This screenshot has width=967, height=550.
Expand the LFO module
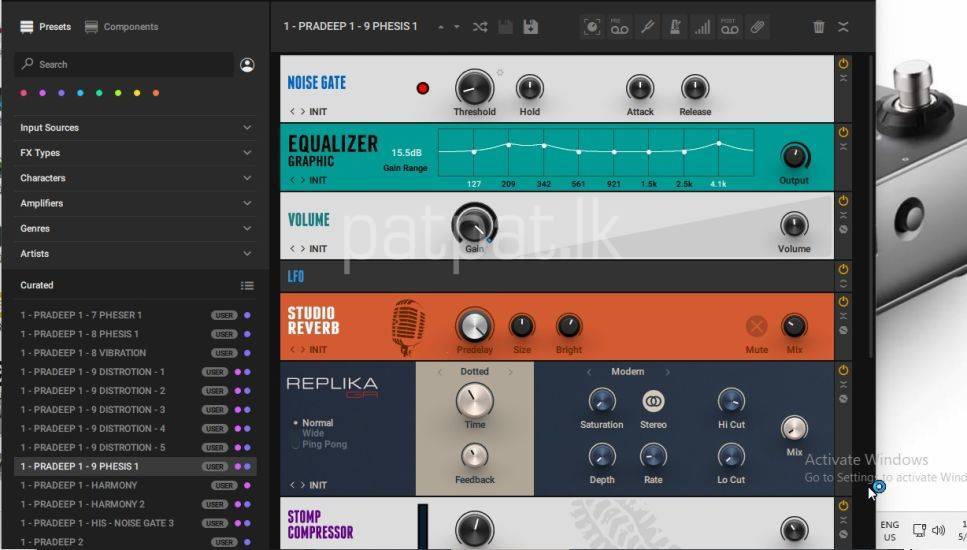[843, 284]
